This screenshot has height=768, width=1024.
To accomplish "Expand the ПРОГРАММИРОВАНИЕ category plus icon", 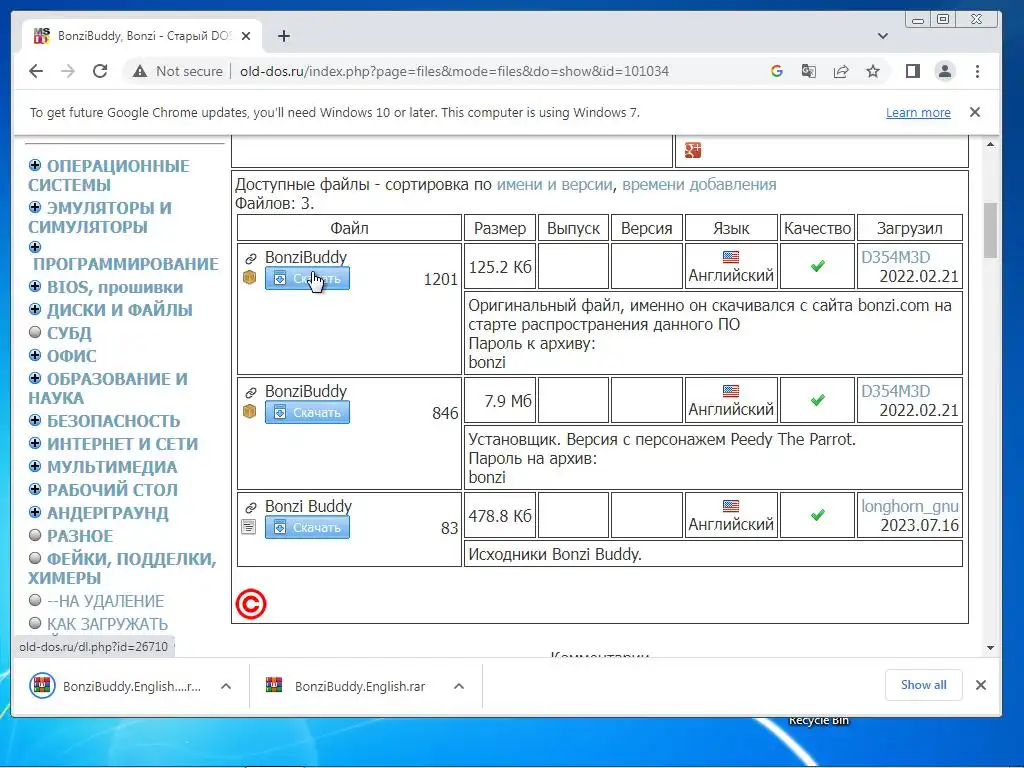I will pyautogui.click(x=35, y=247).
